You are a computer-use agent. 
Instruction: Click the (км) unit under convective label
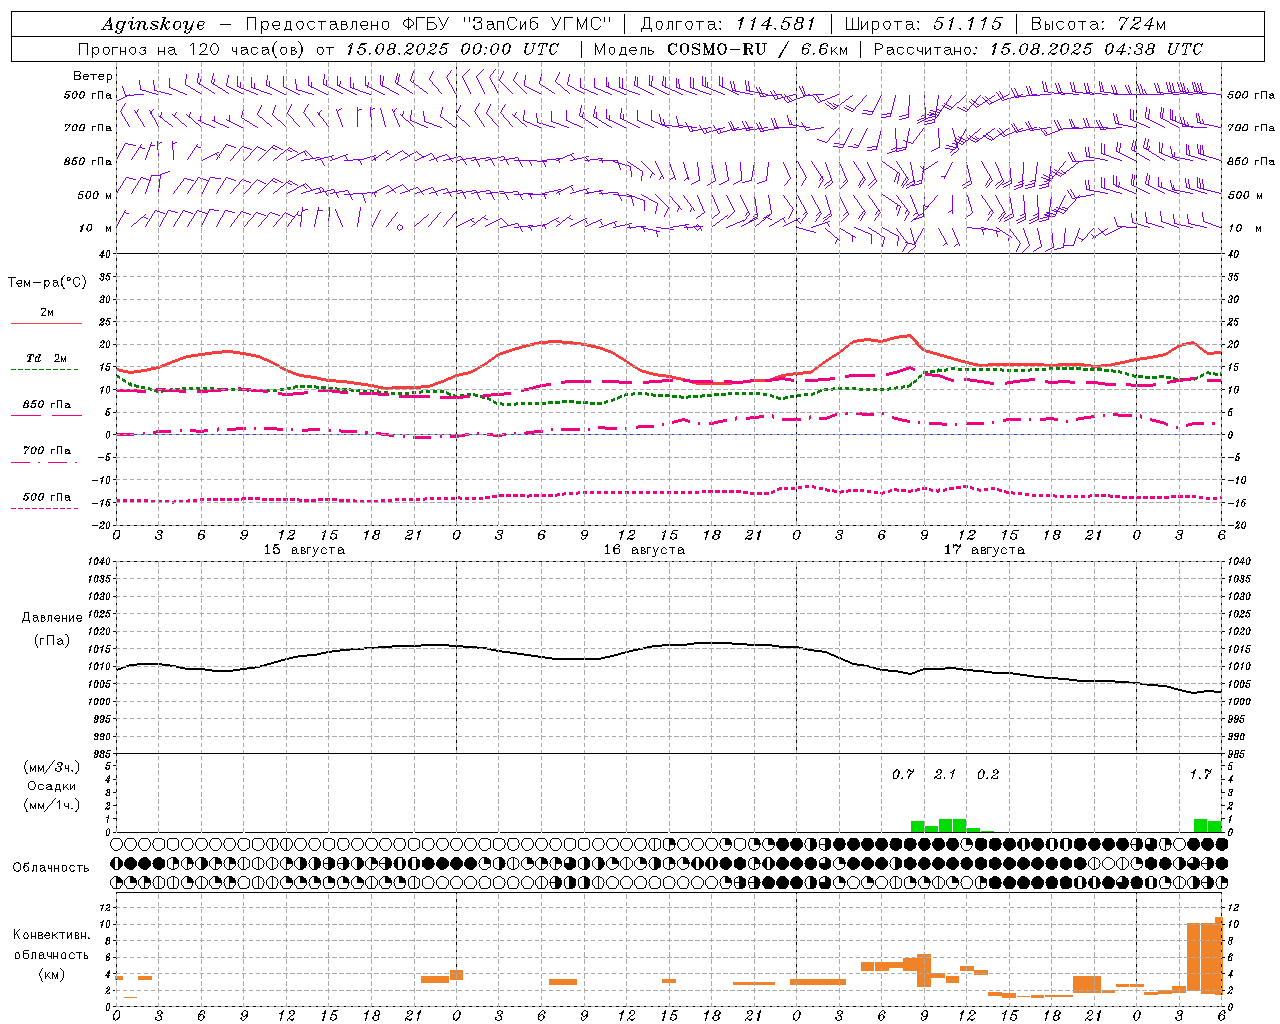pos(52,974)
